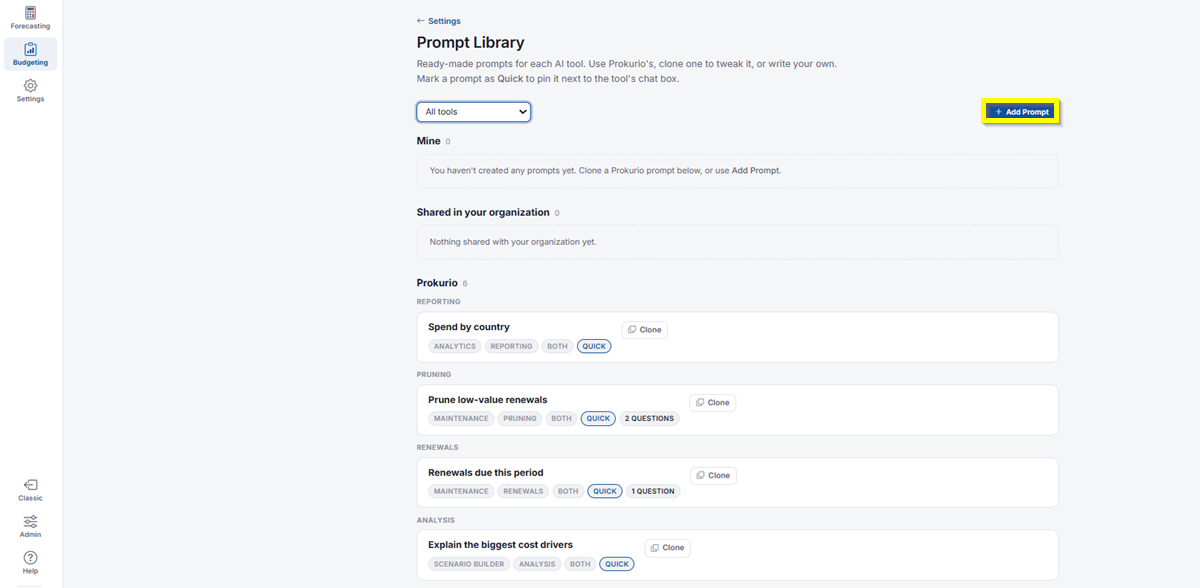1200x588 pixels.
Task: Click the QUICK badge on Renewals due this period
Action: (605, 492)
